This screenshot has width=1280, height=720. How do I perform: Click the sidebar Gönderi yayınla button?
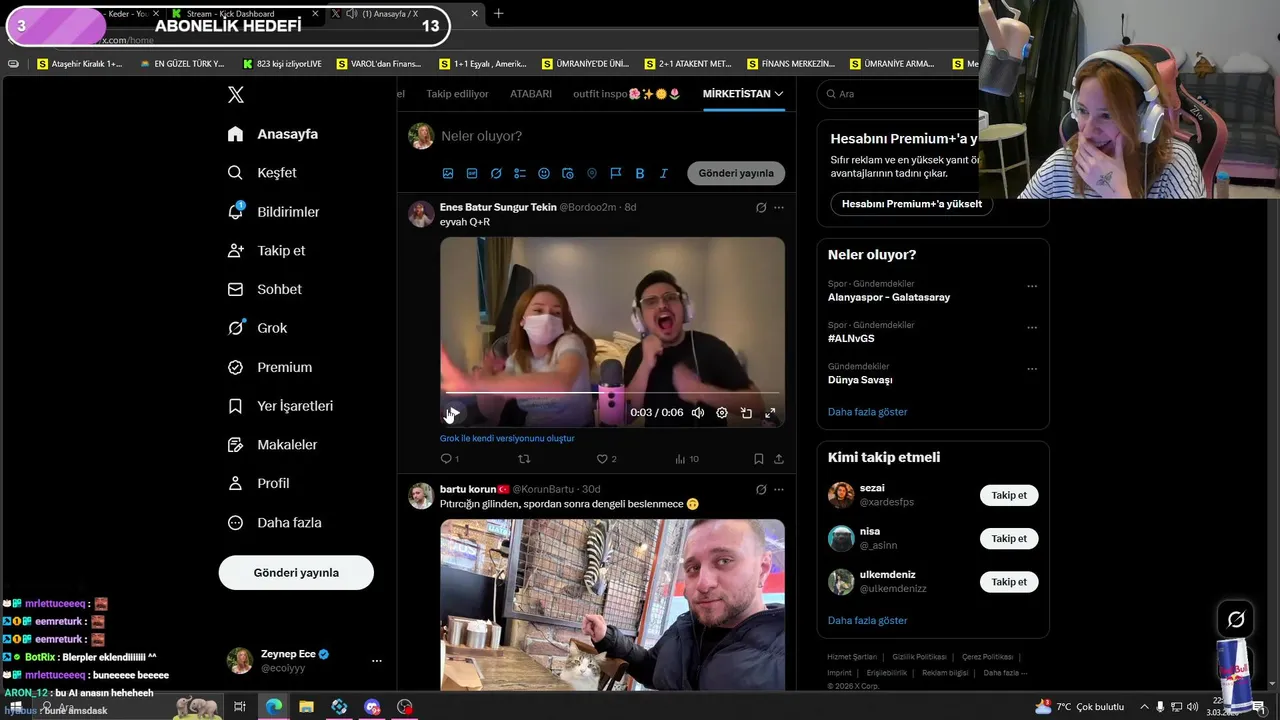click(x=296, y=573)
